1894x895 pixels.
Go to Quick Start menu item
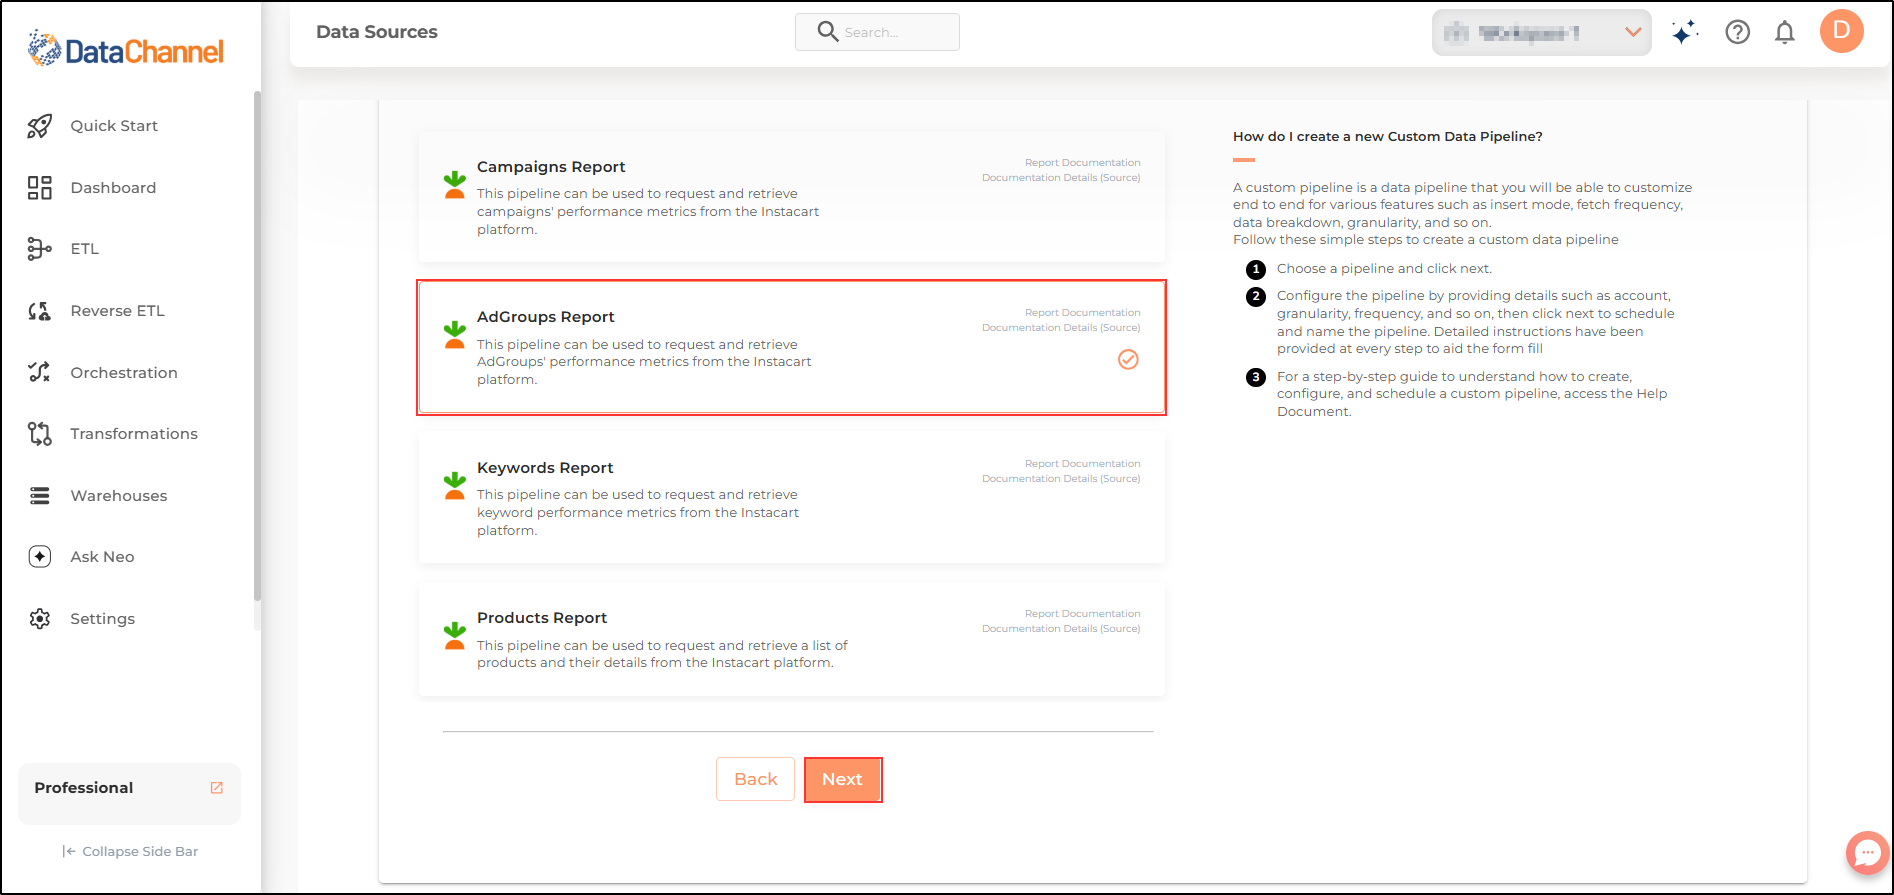[x=114, y=126]
